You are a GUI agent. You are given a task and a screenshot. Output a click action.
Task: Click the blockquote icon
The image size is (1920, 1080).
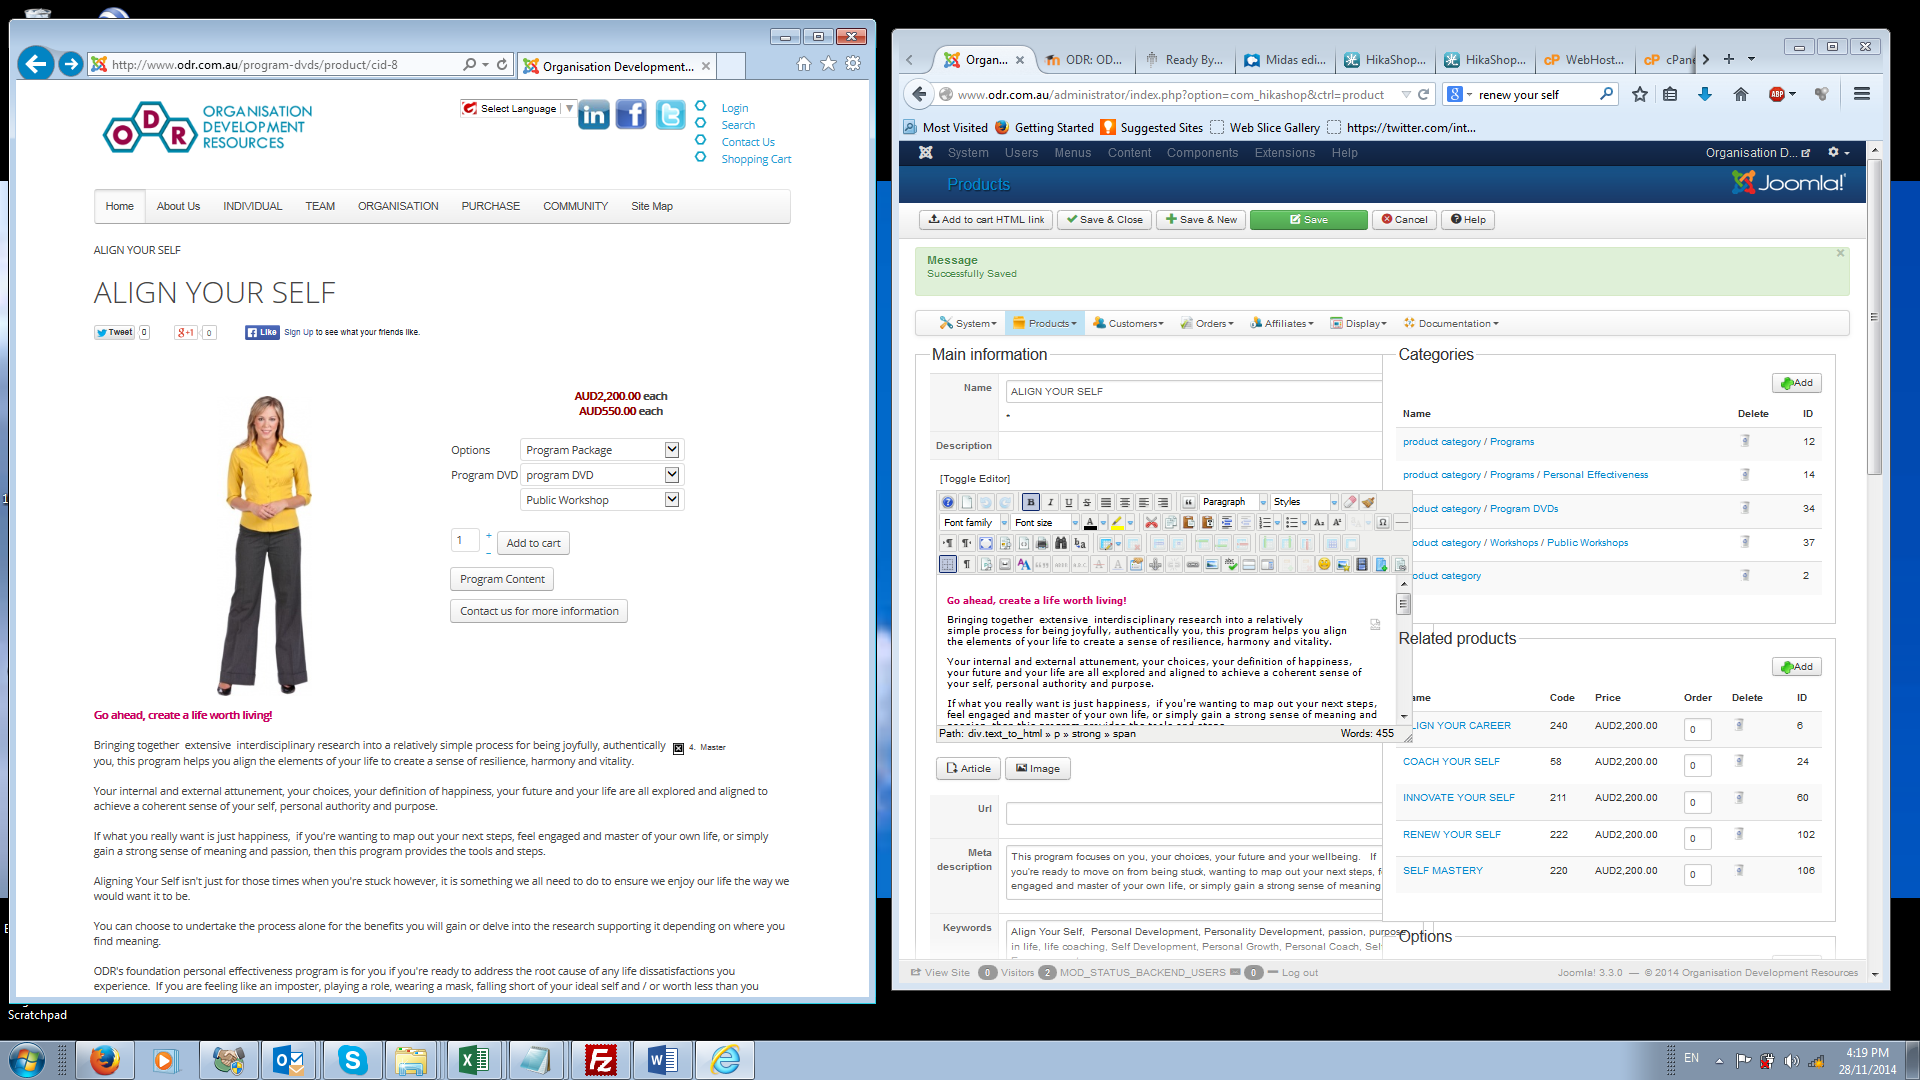tap(1188, 502)
